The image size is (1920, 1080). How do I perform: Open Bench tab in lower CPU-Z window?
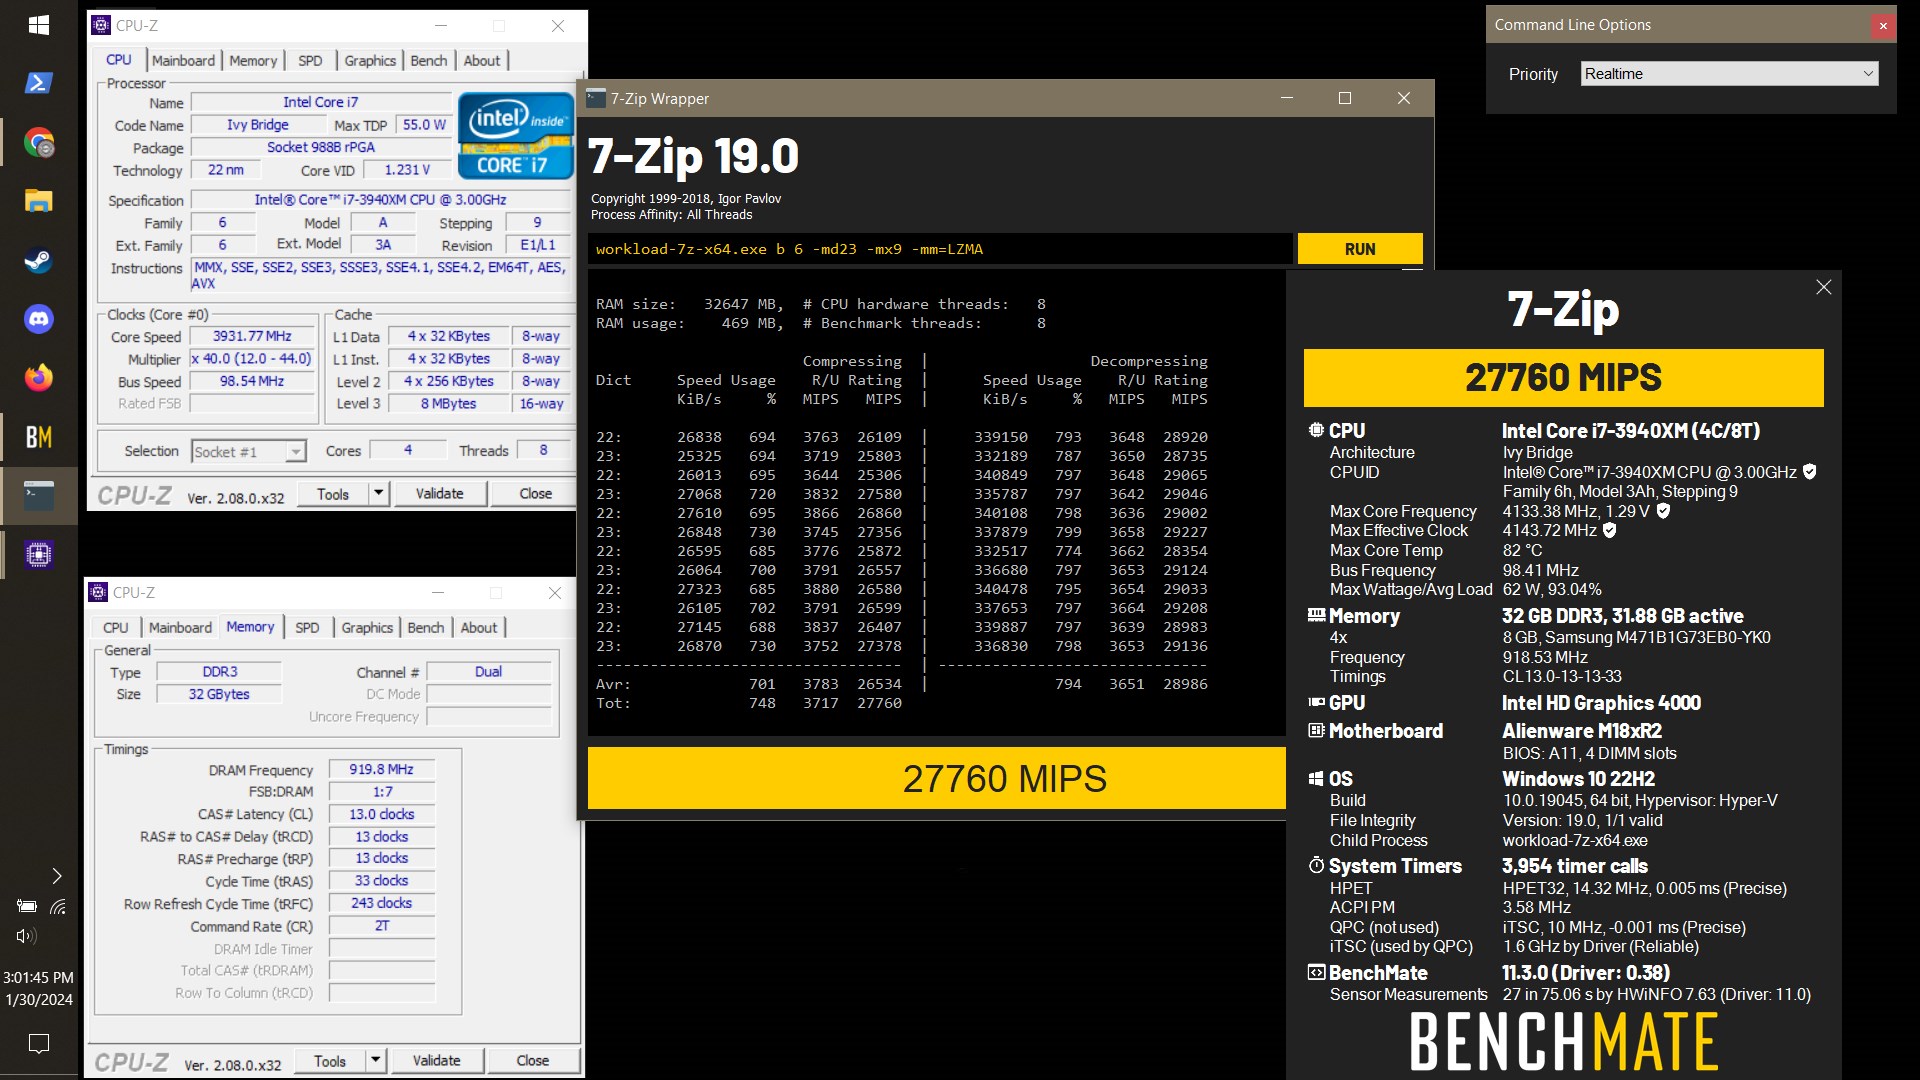click(426, 627)
